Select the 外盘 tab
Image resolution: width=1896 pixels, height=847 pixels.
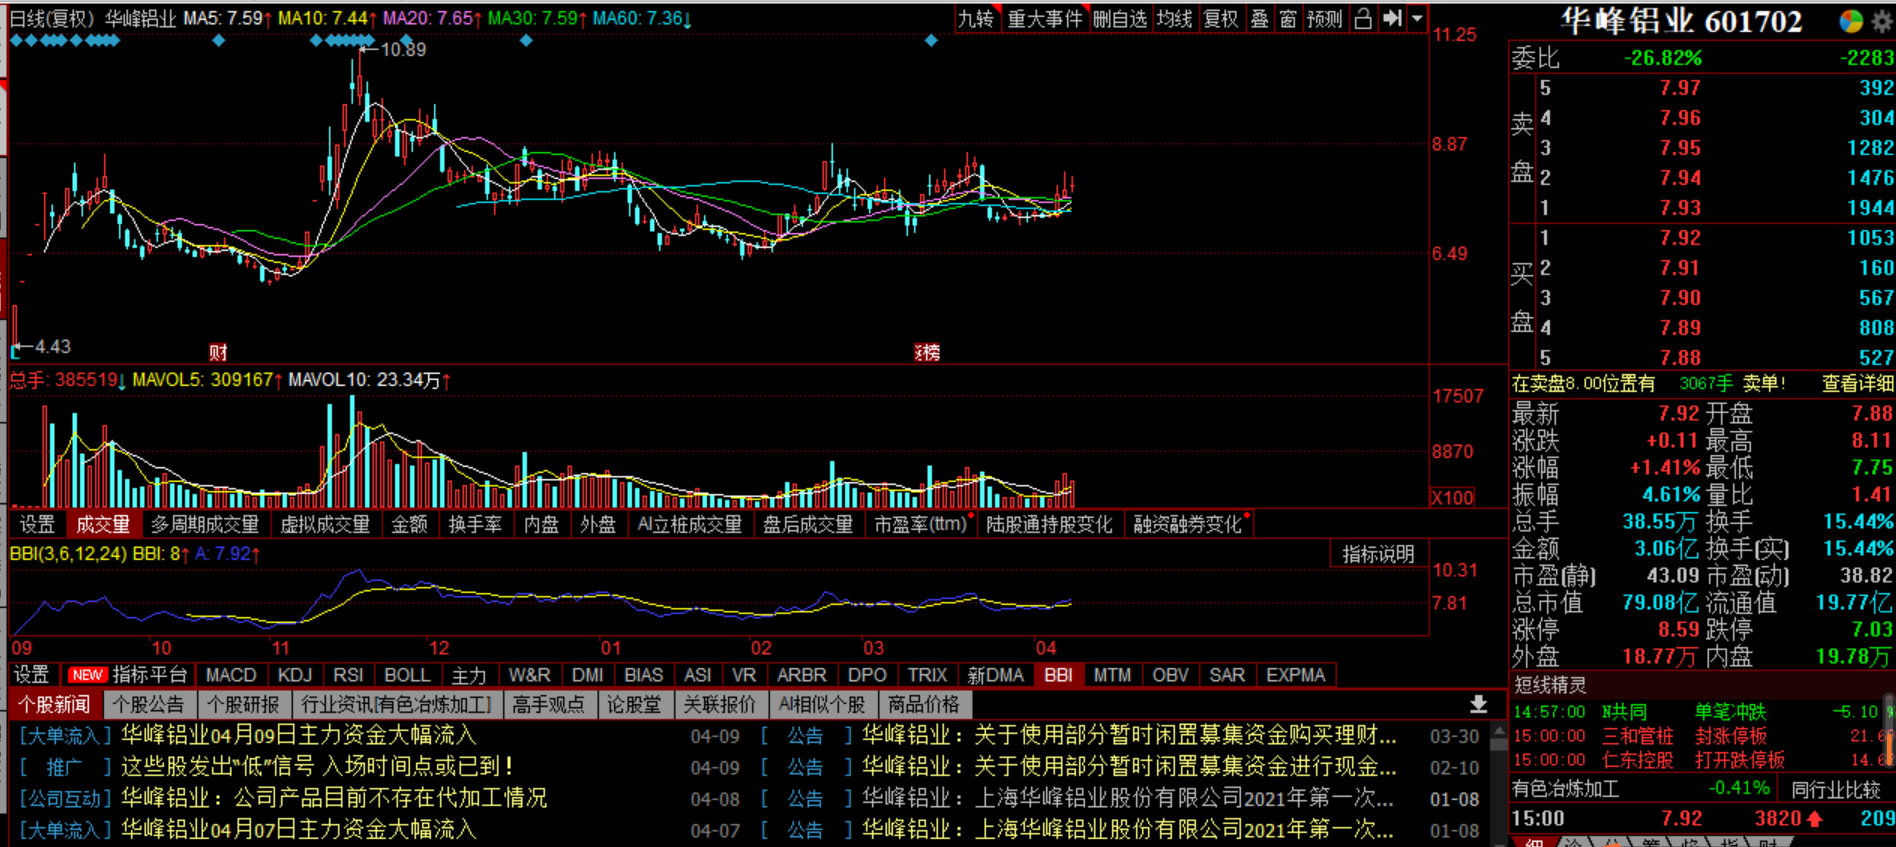pyautogui.click(x=598, y=524)
